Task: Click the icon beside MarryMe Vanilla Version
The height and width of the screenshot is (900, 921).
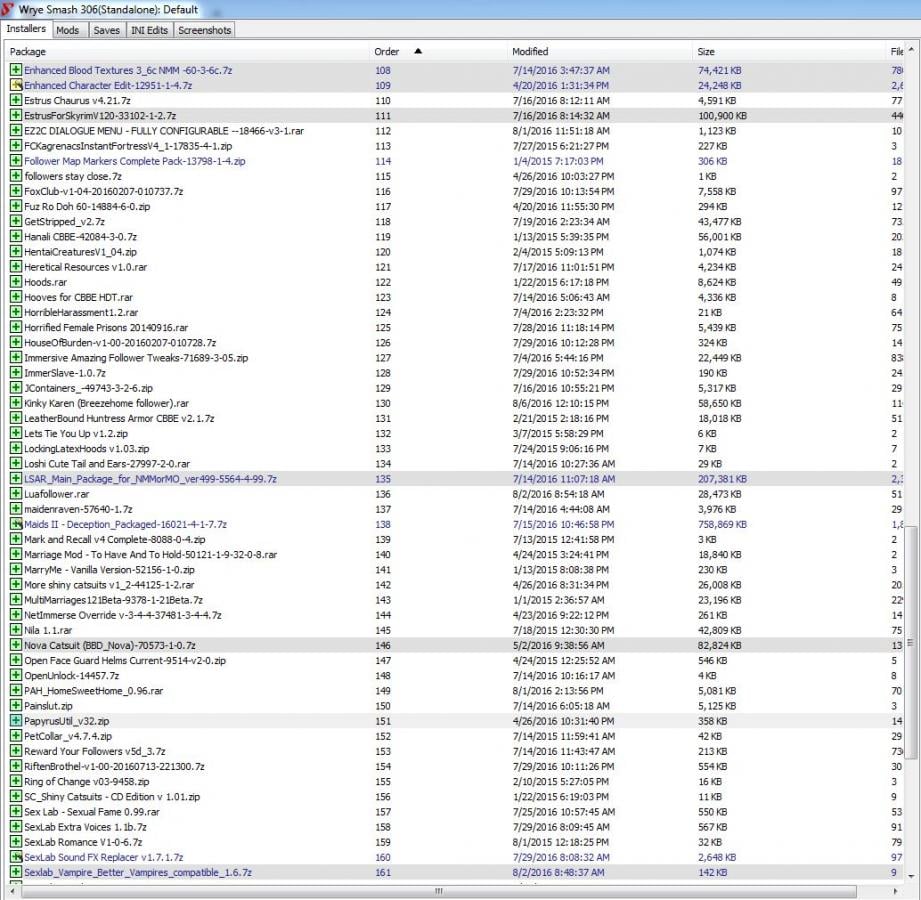Action: pyautogui.click(x=16, y=570)
